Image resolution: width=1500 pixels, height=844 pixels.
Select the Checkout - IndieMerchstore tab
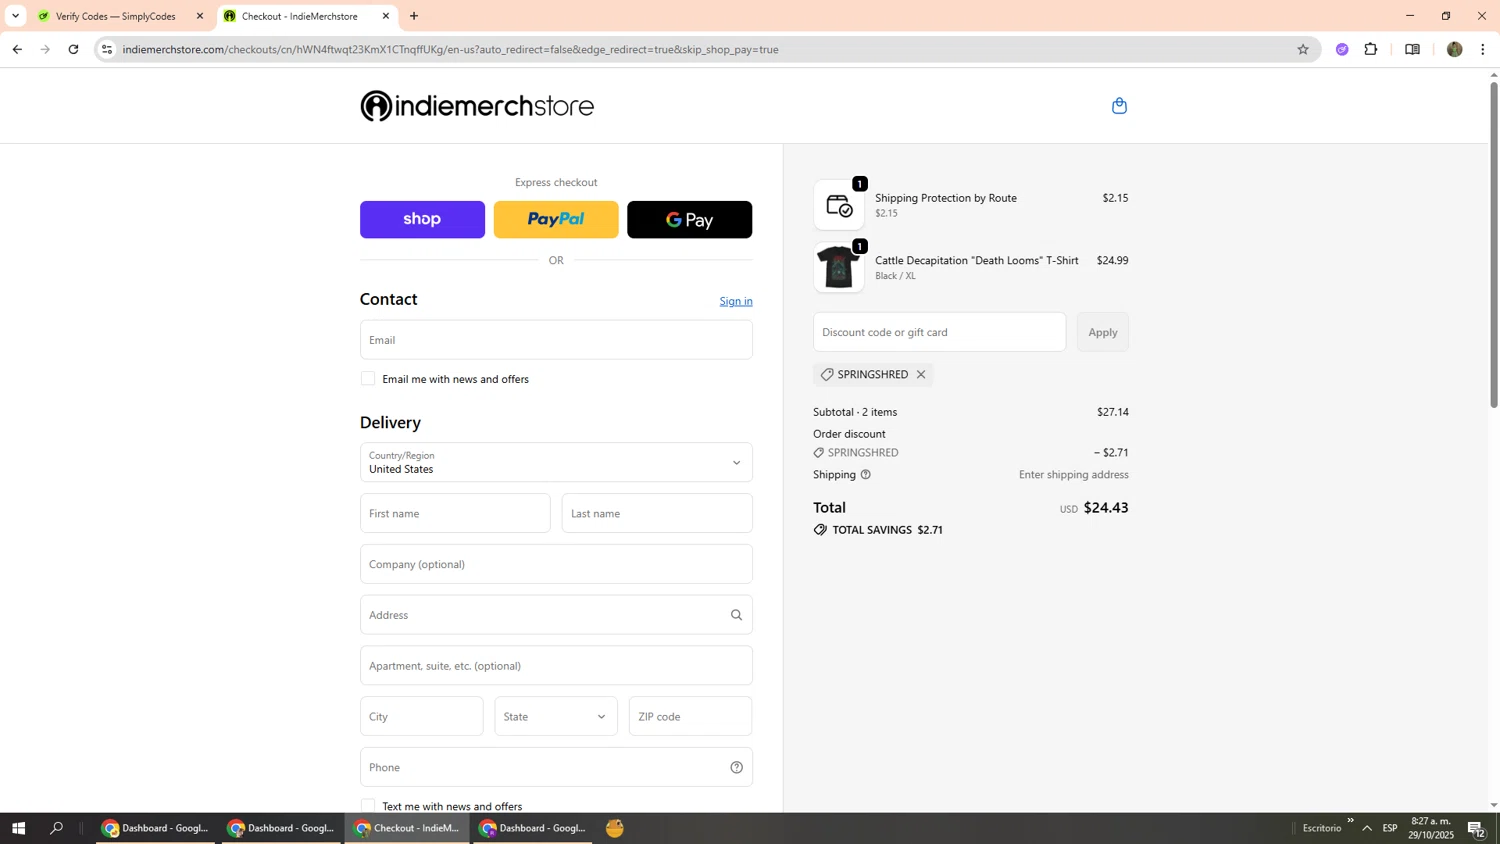point(299,16)
